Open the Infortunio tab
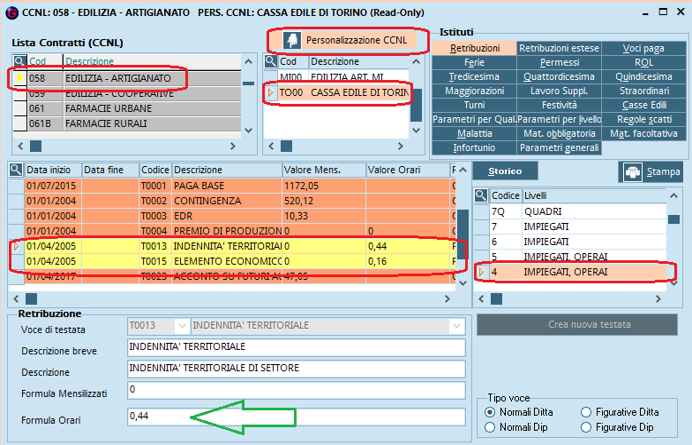 click(474, 147)
